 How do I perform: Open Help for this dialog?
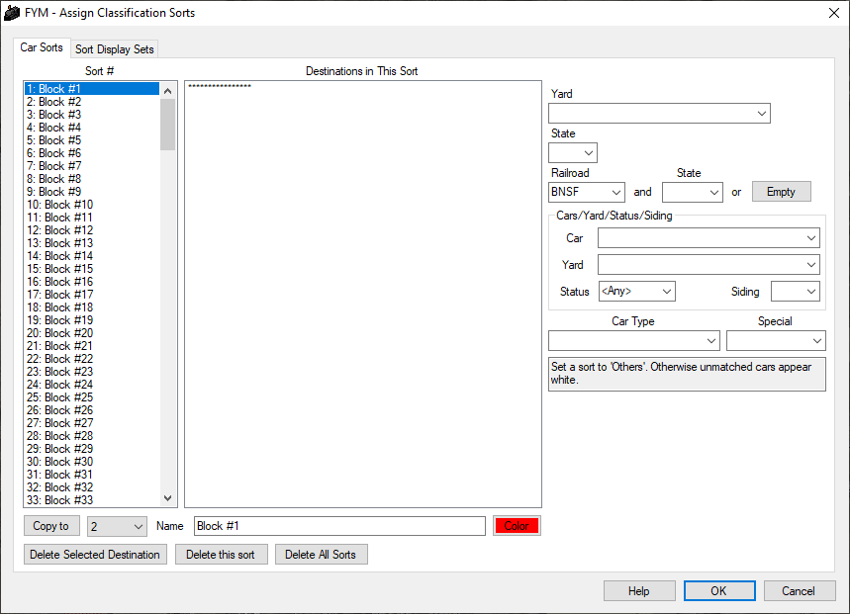[x=639, y=591]
